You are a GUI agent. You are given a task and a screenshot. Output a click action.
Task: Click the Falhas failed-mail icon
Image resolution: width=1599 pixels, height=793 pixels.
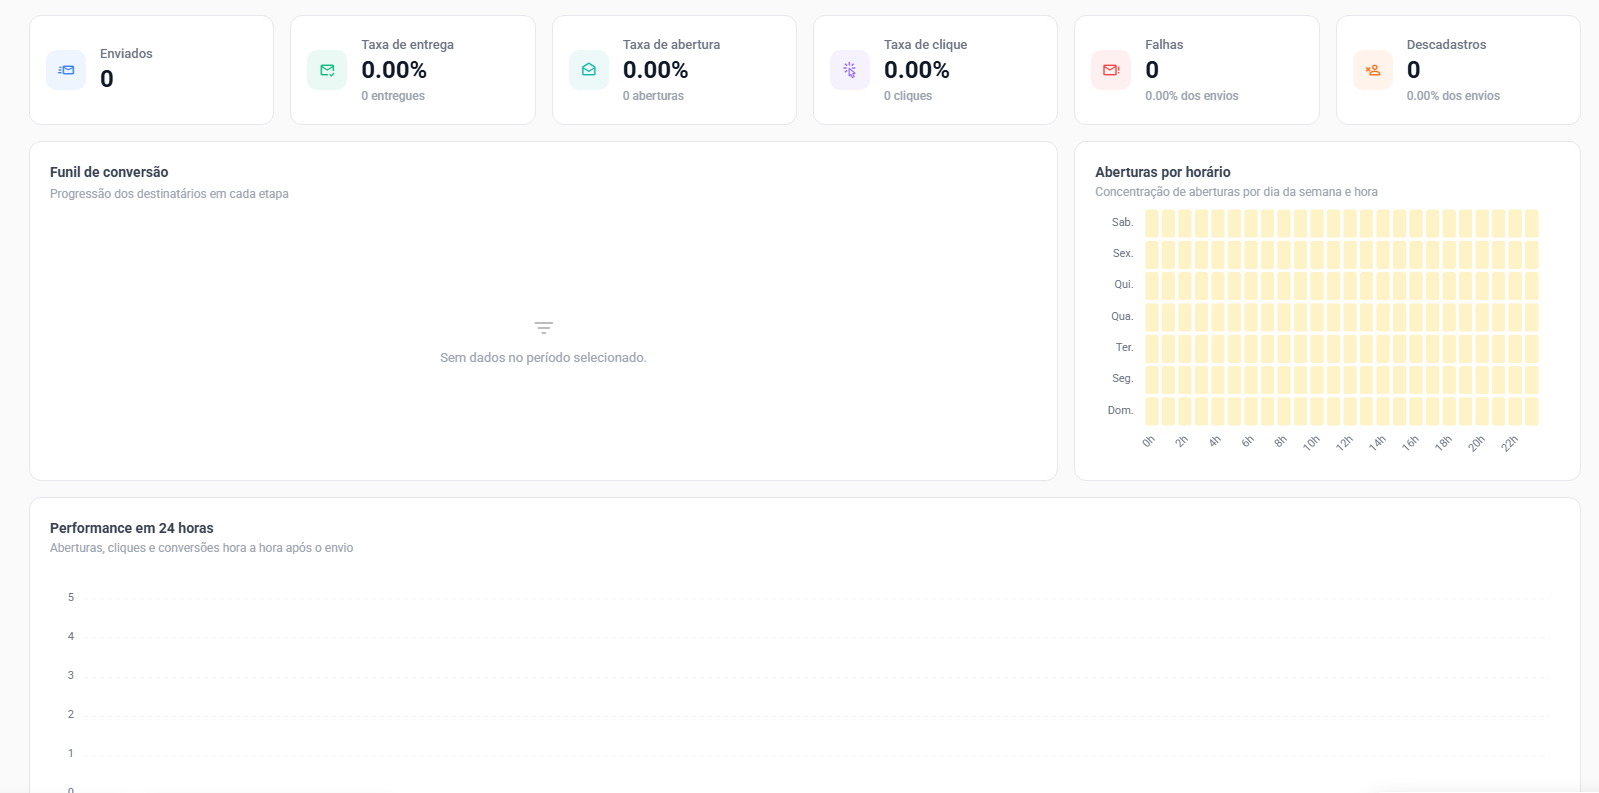tap(1111, 70)
